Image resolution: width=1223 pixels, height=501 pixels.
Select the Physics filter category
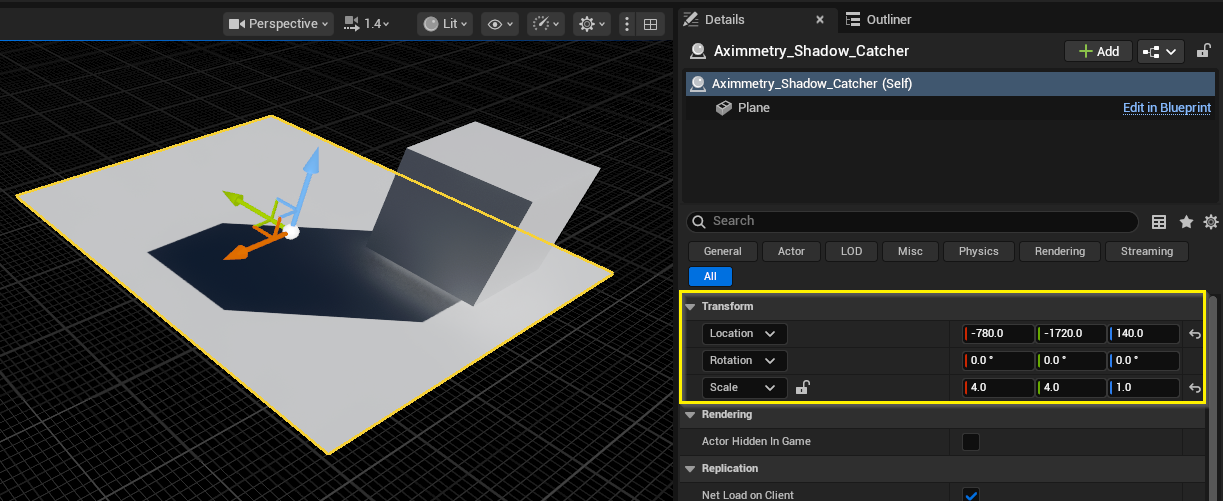click(978, 252)
